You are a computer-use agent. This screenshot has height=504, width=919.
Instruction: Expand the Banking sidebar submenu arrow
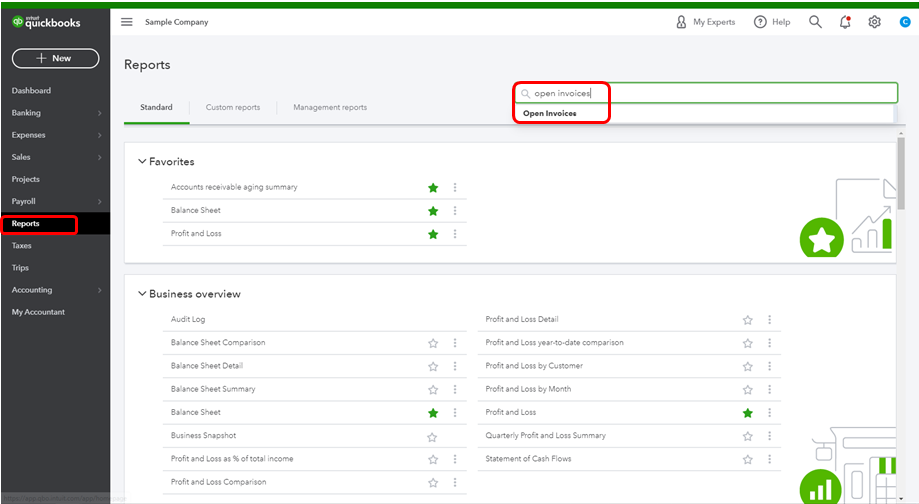point(100,113)
